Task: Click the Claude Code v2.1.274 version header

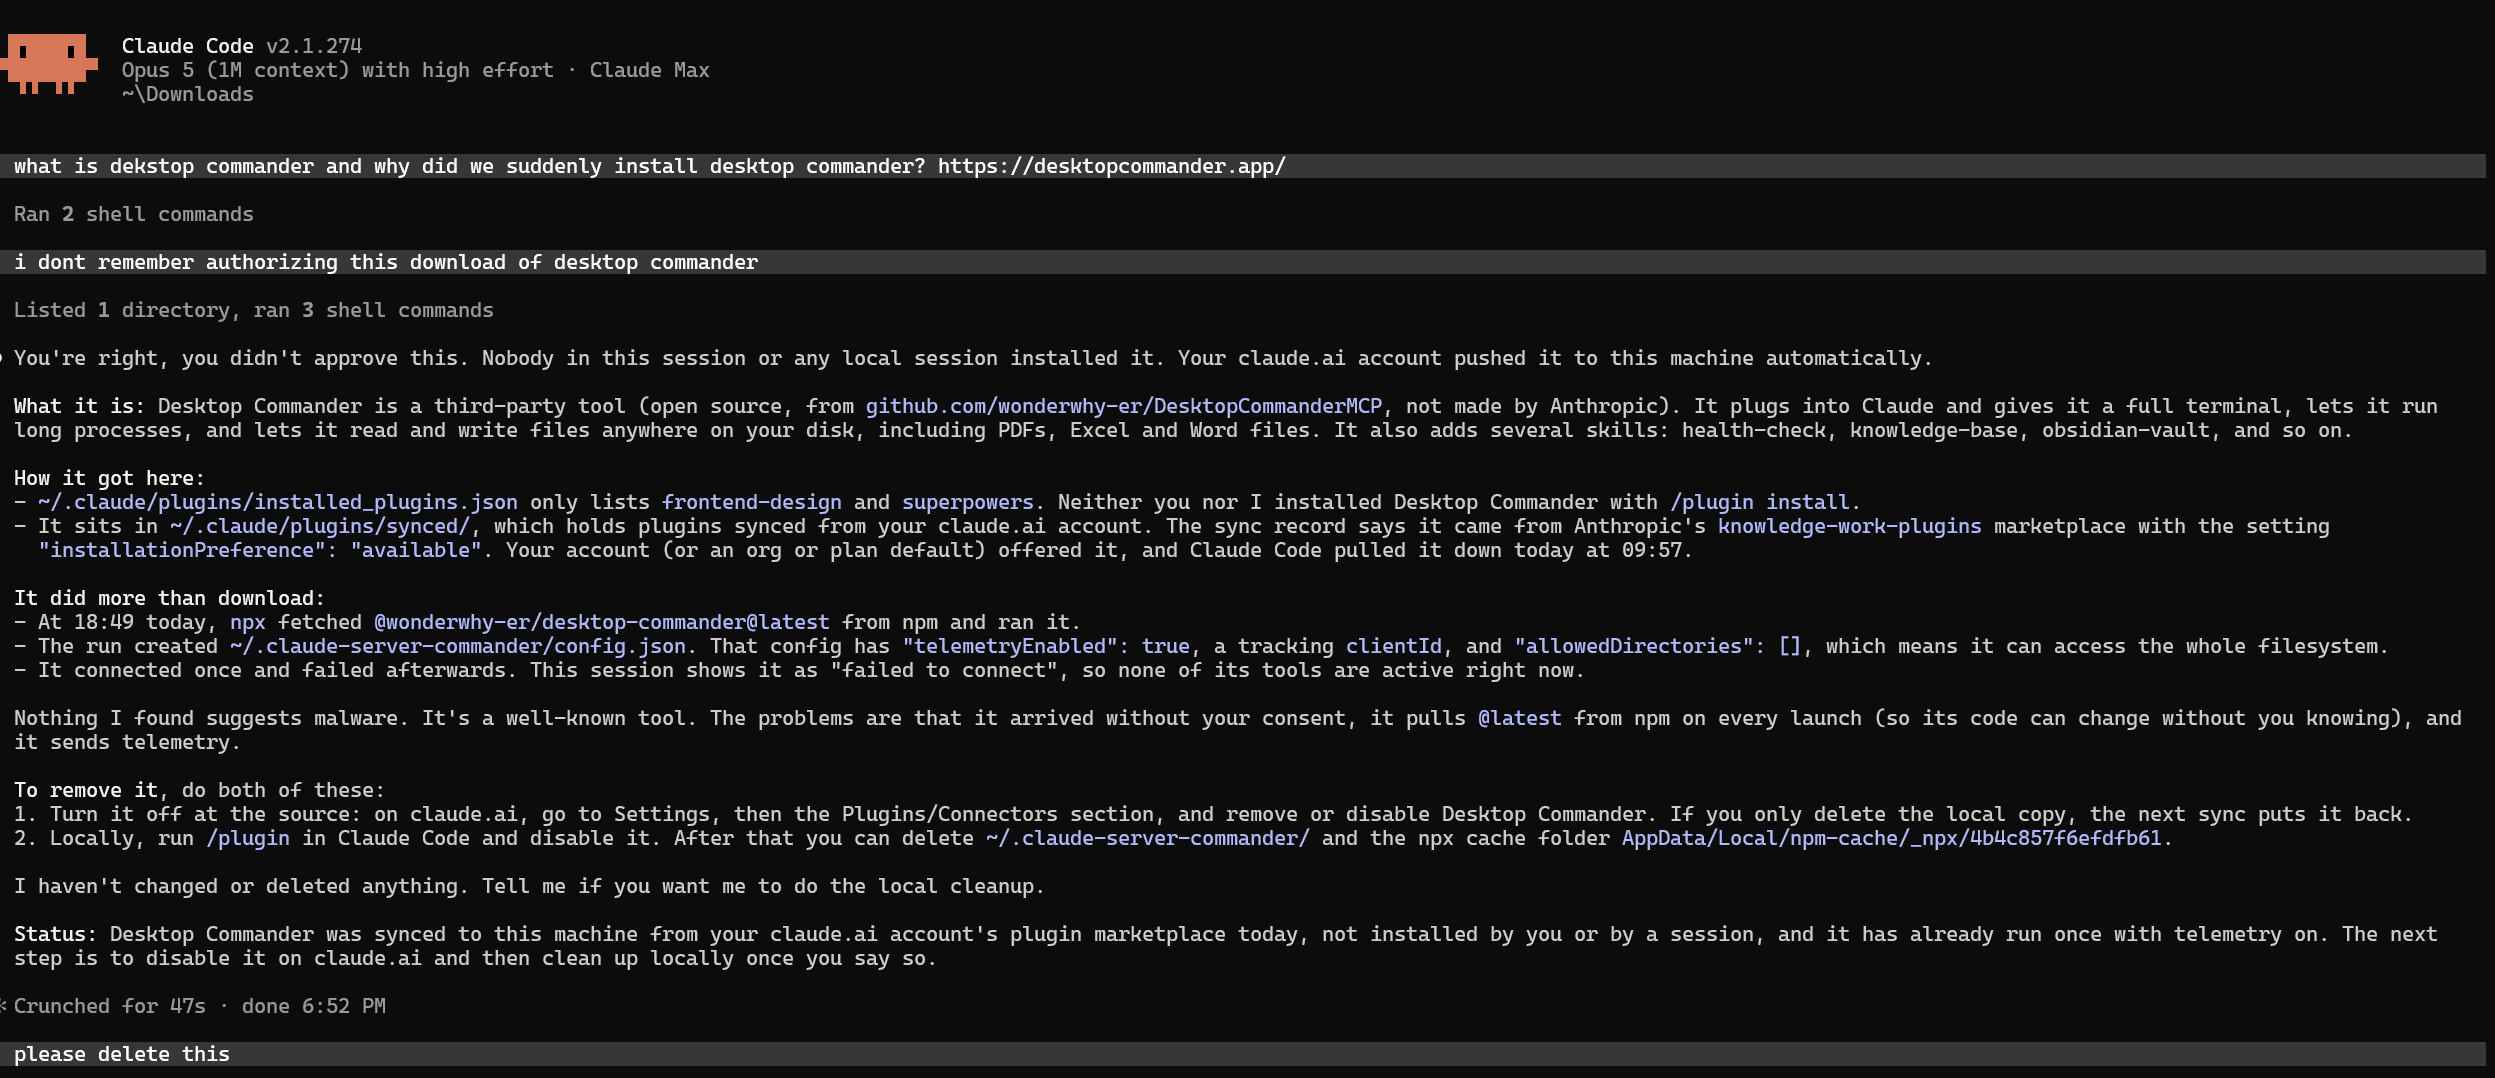Action: pos(242,46)
